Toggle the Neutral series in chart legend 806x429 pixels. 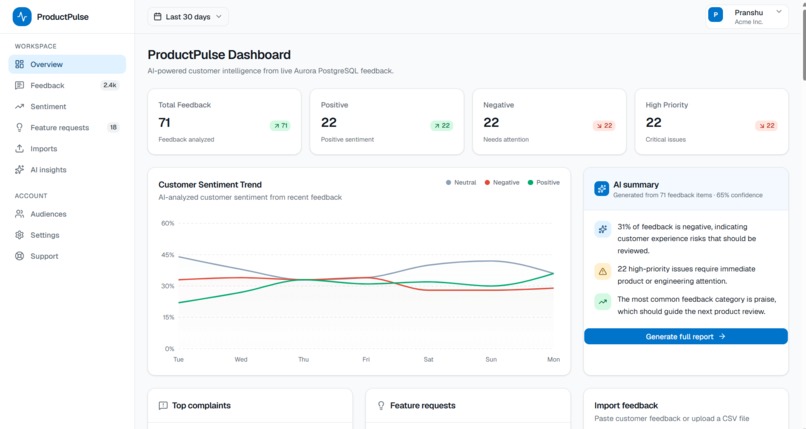tap(461, 182)
